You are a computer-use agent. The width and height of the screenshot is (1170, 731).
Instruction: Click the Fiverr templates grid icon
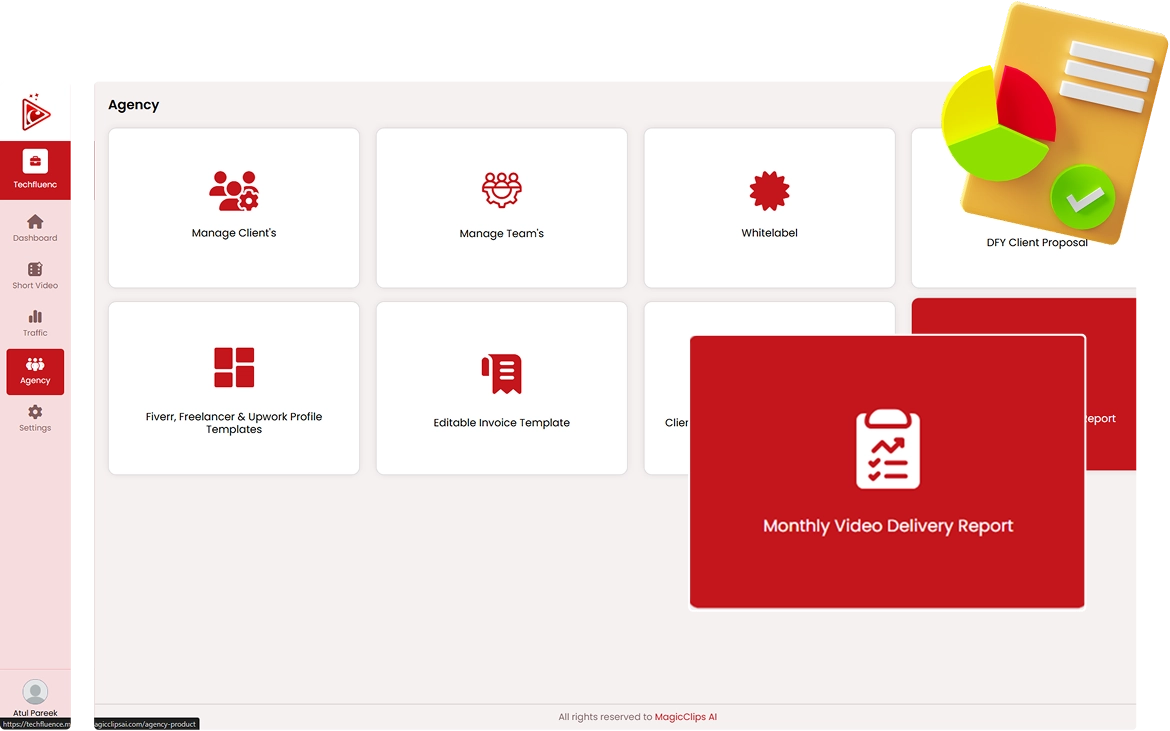[234, 367]
